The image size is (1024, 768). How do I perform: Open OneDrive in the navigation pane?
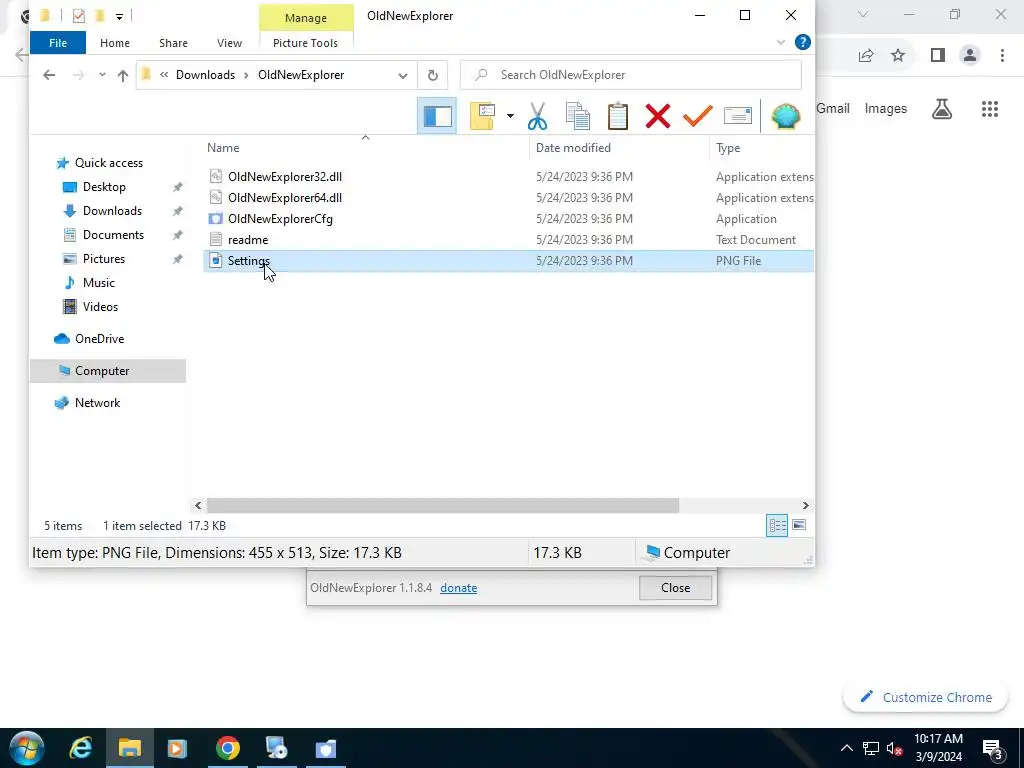99,339
